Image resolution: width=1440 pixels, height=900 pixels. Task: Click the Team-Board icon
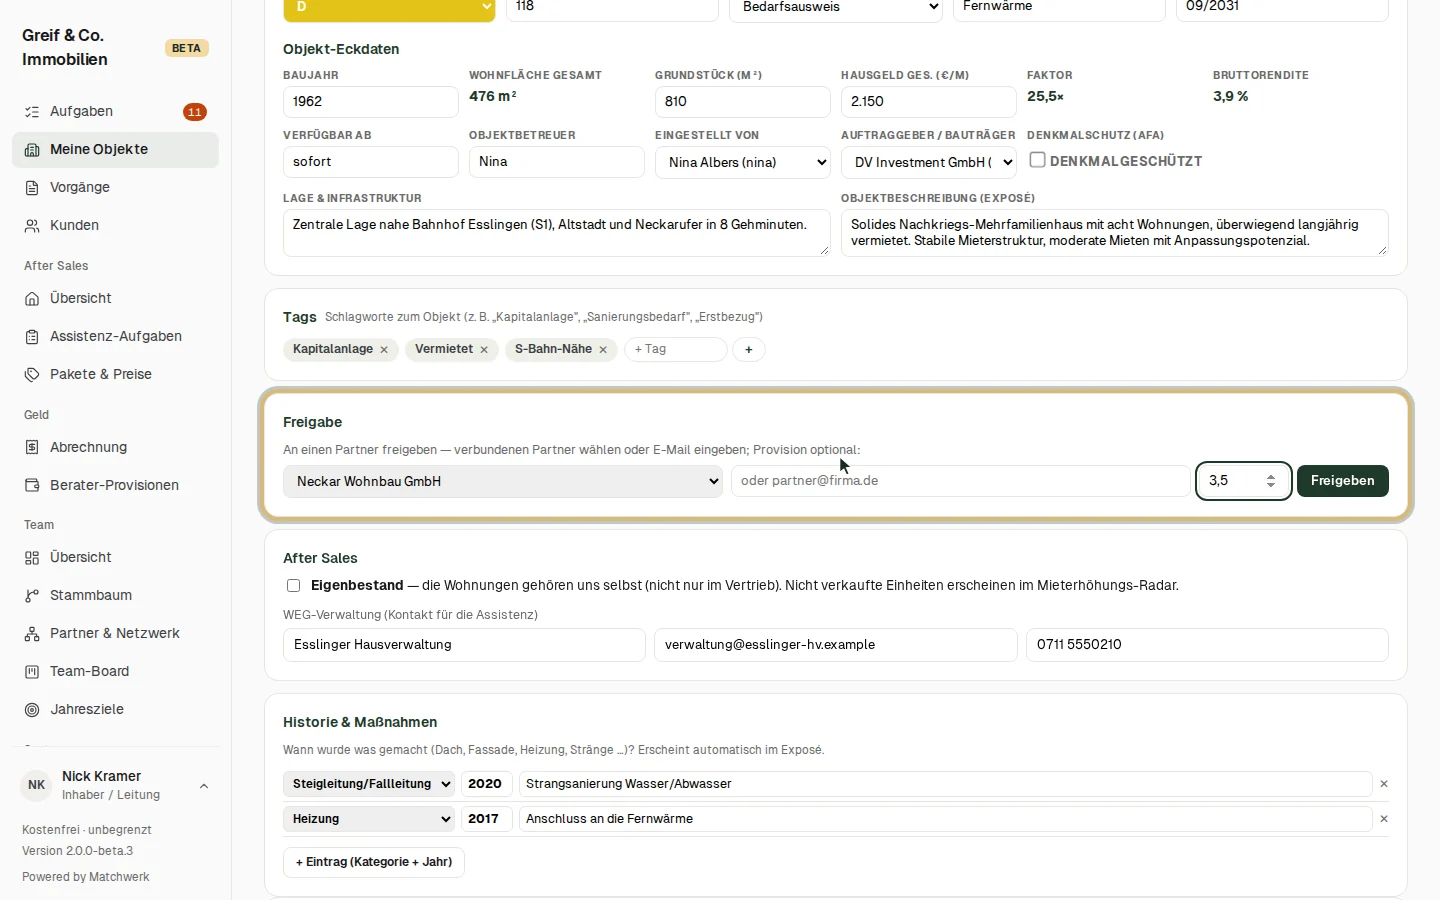32,672
